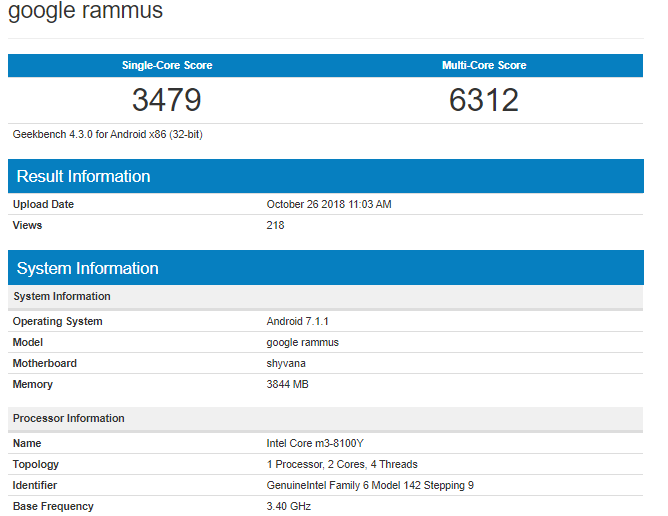Click the Memory label
The width and height of the screenshot is (668, 516).
(x=33, y=384)
